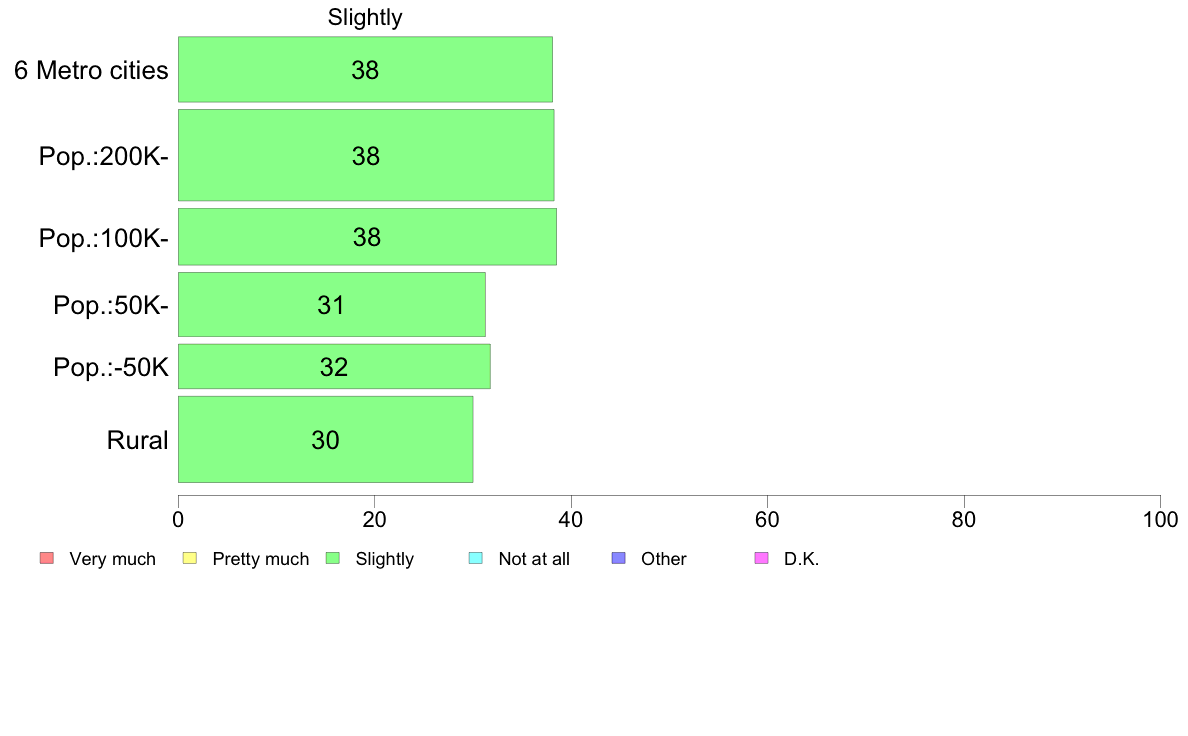Select the Pop.:100K- bar

click(367, 236)
